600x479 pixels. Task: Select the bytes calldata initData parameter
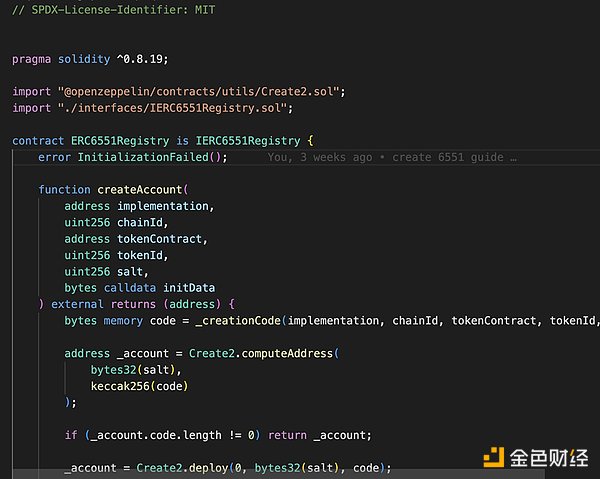139,288
